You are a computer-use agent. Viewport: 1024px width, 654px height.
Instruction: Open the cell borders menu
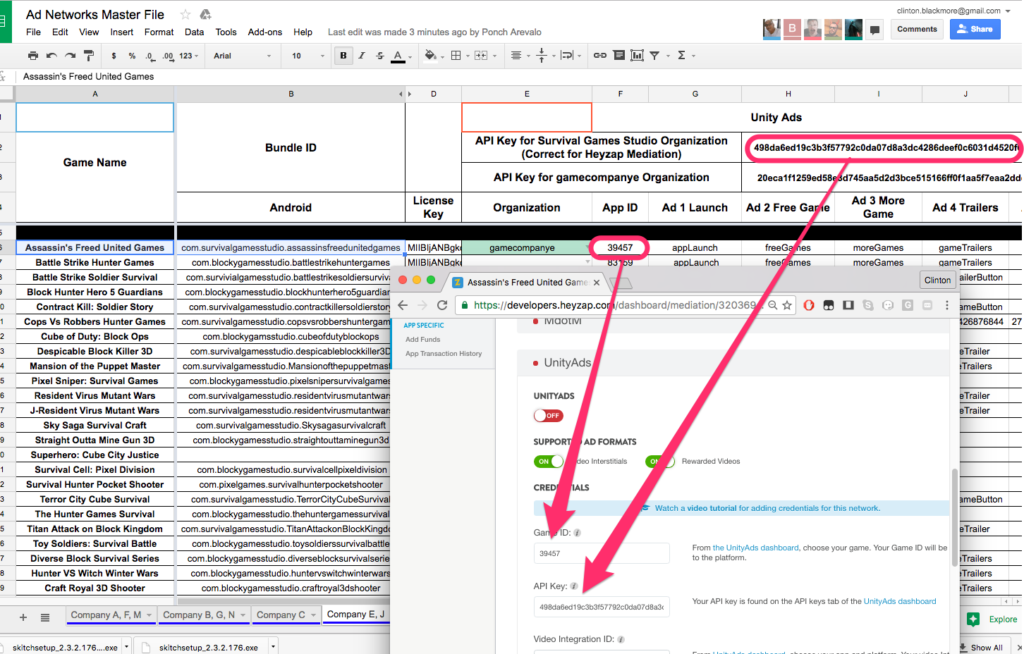tap(458, 56)
